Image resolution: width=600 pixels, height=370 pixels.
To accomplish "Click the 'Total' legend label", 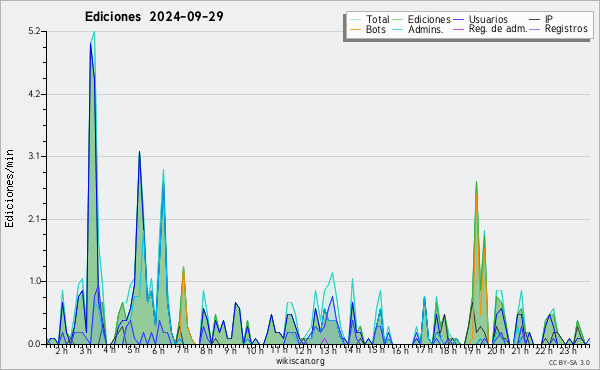I will pos(377,19).
